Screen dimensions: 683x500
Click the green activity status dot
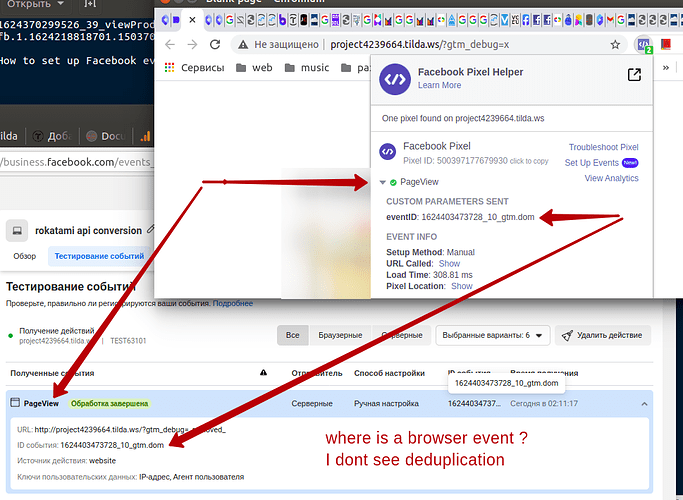pyautogui.click(x=10, y=335)
